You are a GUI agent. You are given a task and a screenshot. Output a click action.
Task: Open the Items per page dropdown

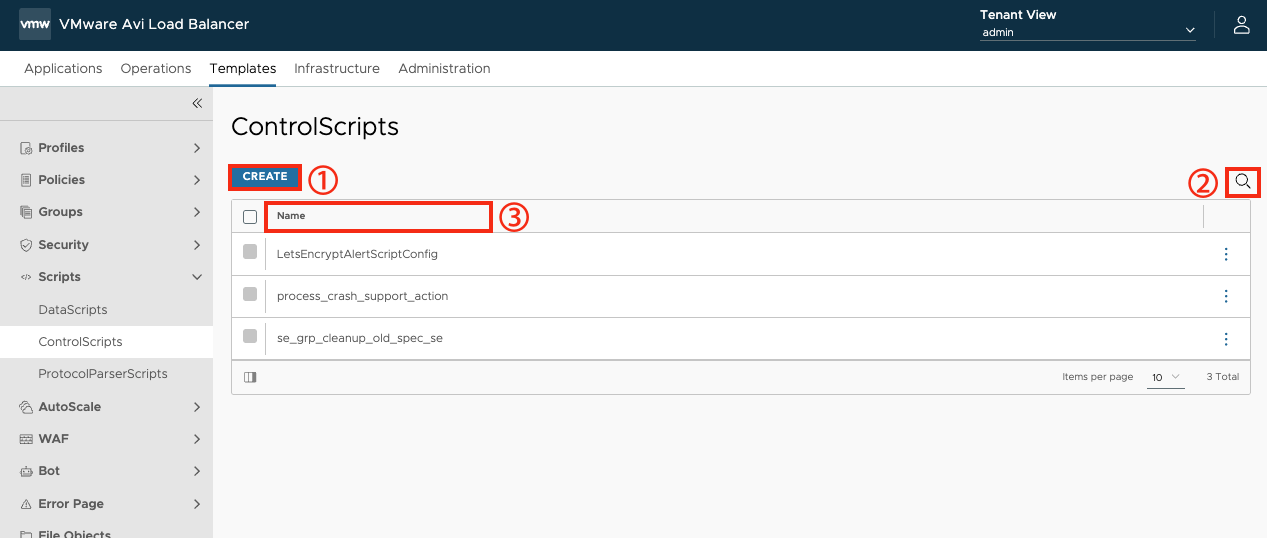click(1166, 377)
